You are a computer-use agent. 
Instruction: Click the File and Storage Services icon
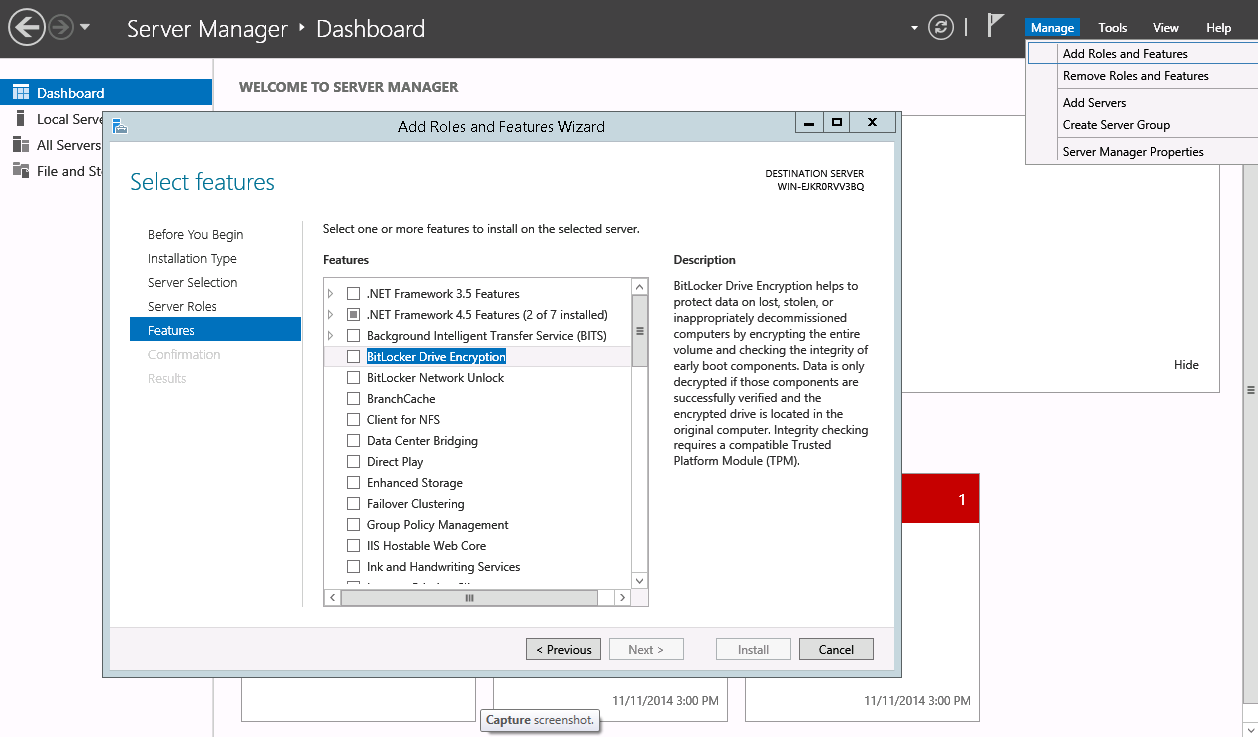pyautogui.click(x=21, y=171)
